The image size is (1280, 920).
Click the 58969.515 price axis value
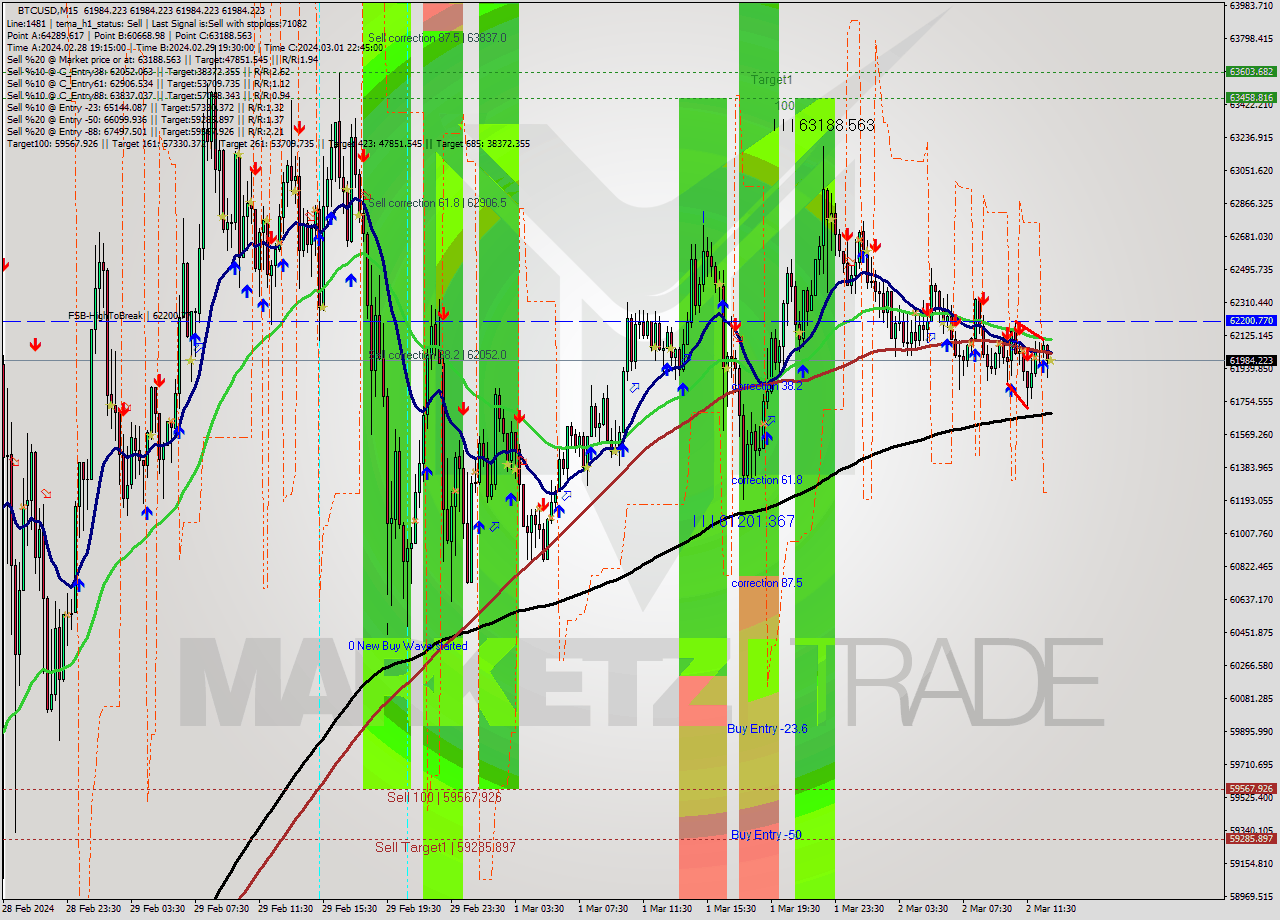(x=1251, y=897)
